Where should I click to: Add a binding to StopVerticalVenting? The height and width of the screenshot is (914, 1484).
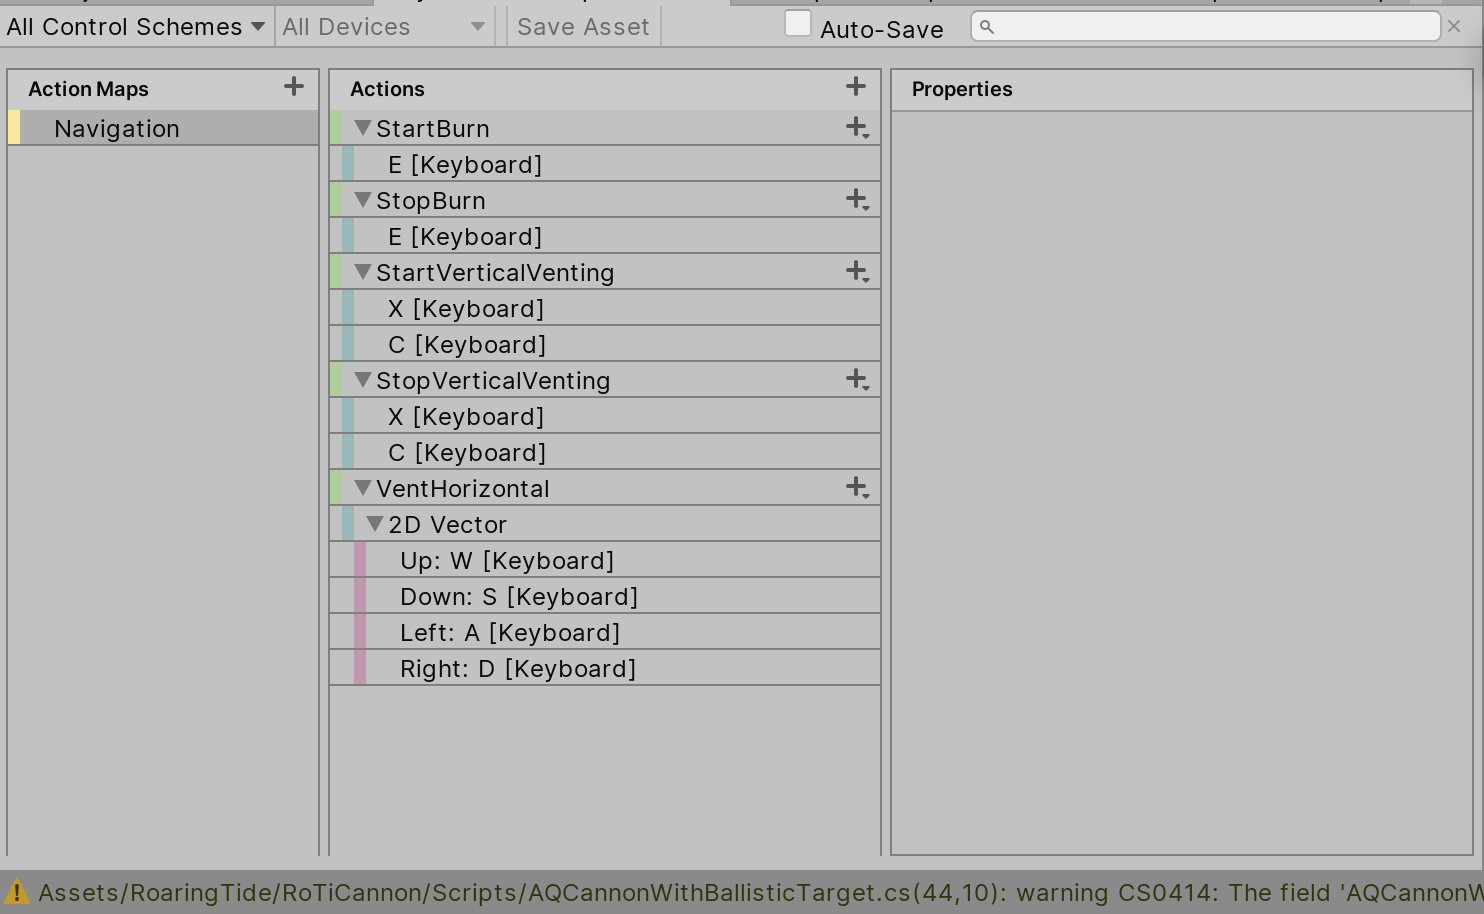[855, 380]
